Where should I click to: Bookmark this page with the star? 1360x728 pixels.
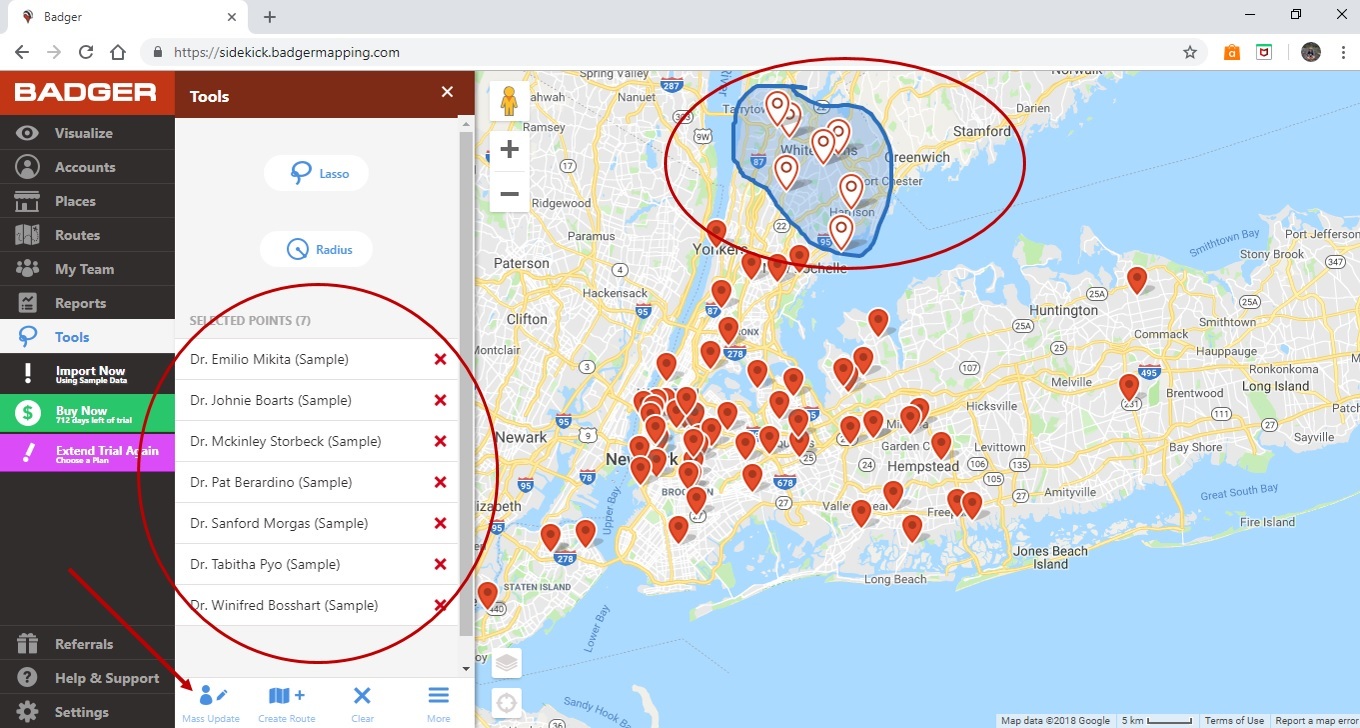[1190, 52]
